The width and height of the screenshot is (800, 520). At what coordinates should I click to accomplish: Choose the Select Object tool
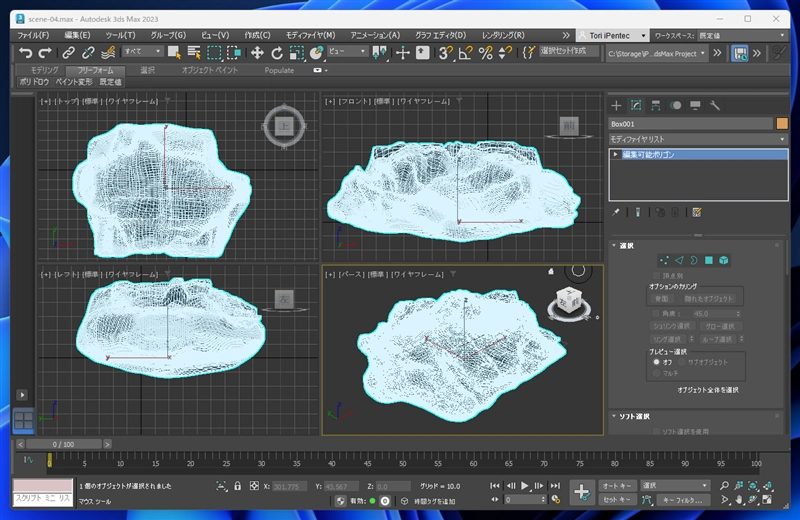(174, 53)
